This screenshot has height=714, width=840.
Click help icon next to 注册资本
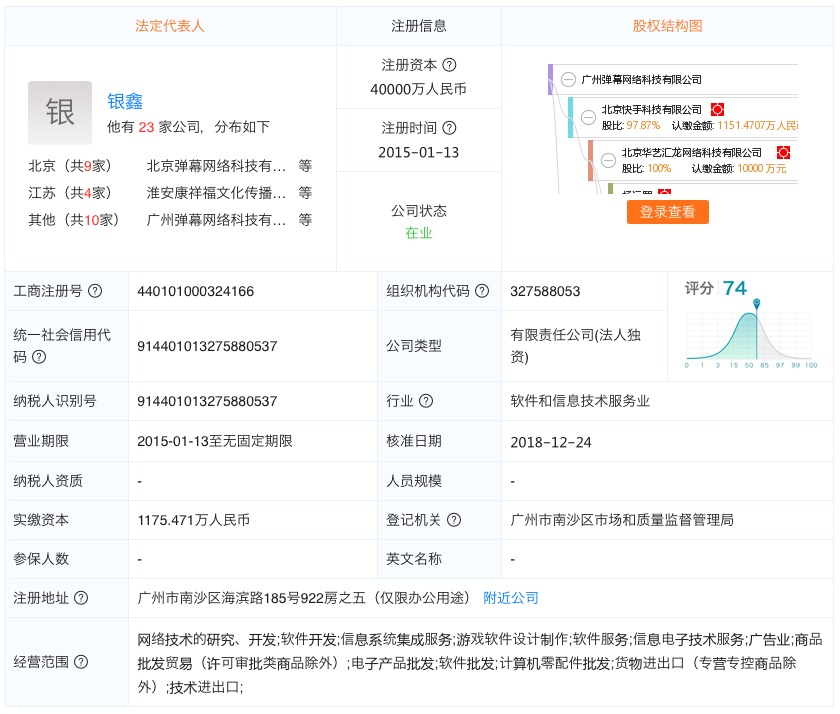click(449, 65)
